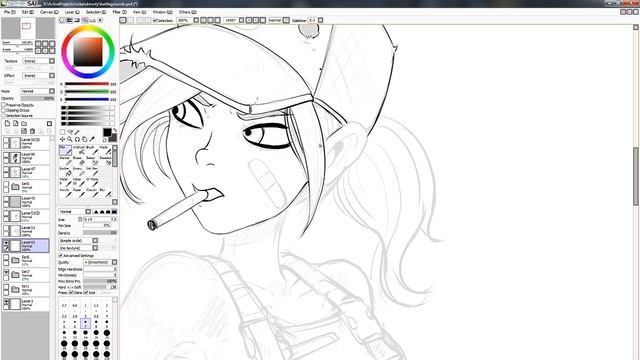Show the RGB slider panel

pyautogui.click(x=69, y=20)
